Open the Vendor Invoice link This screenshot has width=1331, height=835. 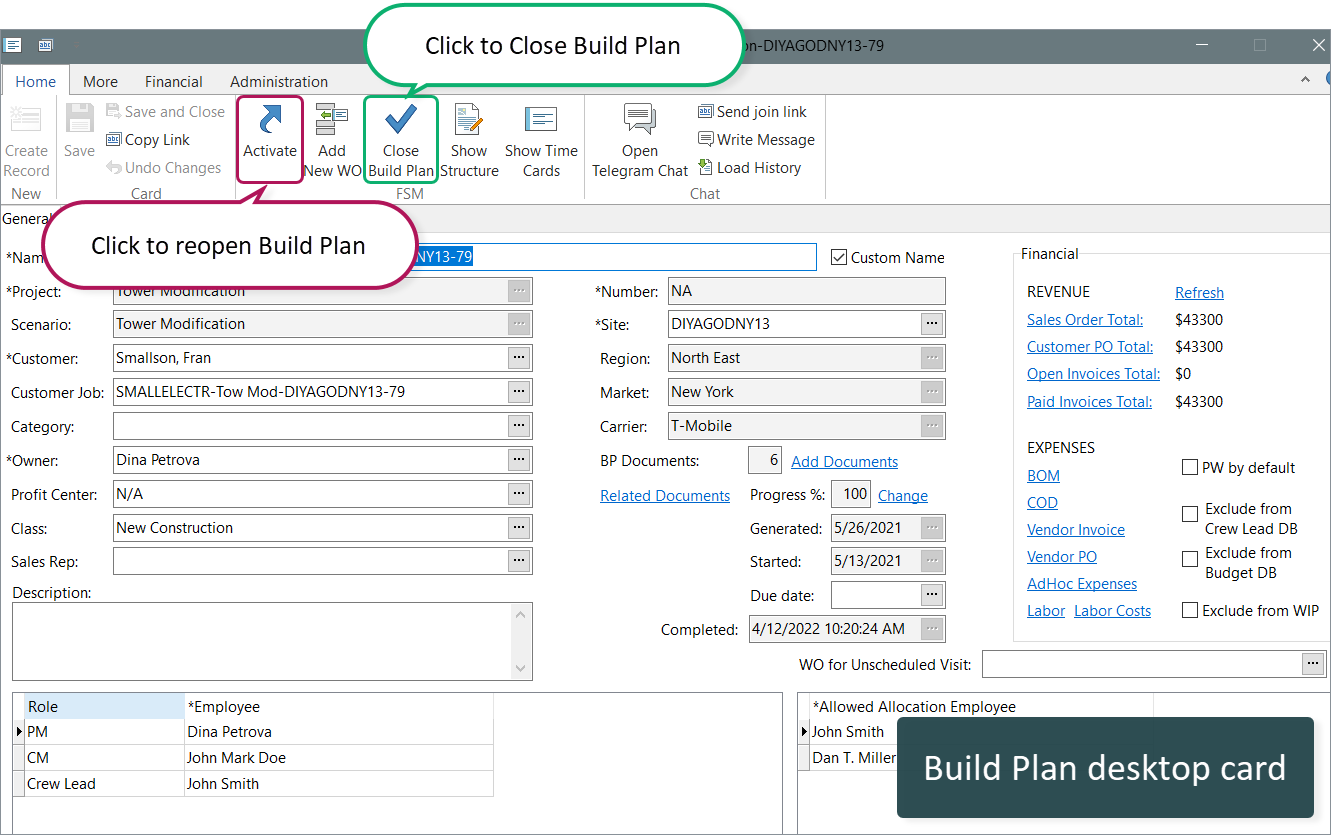(x=1076, y=530)
